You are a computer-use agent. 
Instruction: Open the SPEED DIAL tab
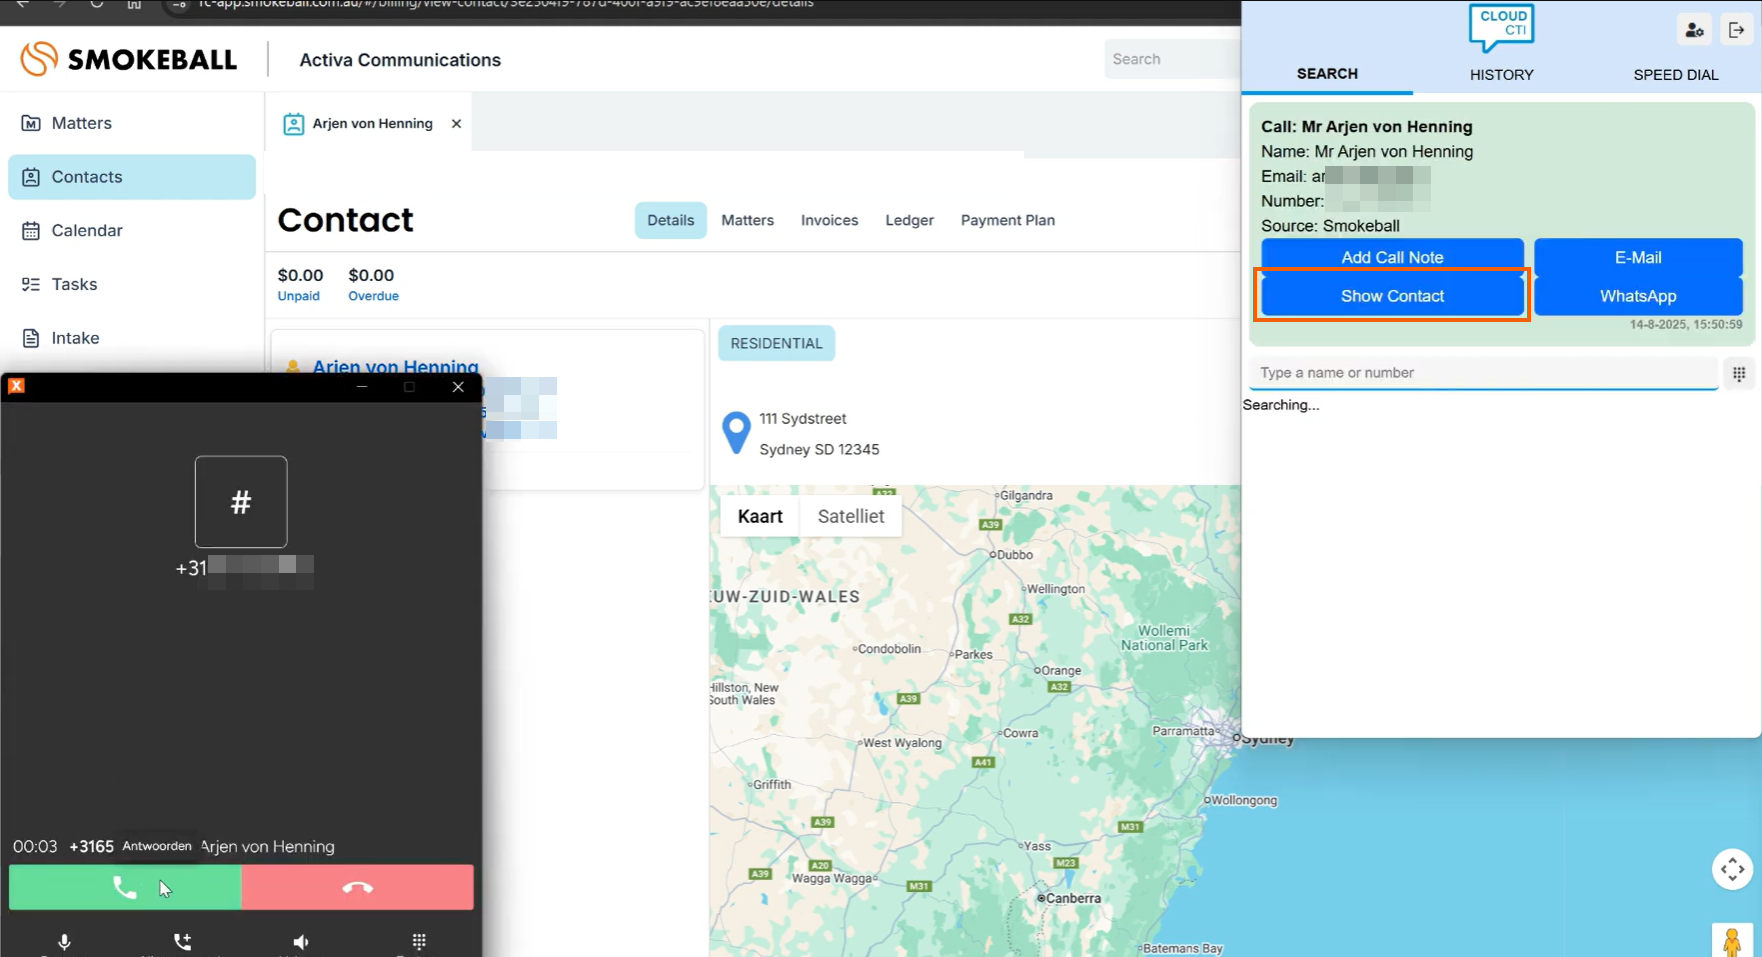pyautogui.click(x=1675, y=75)
